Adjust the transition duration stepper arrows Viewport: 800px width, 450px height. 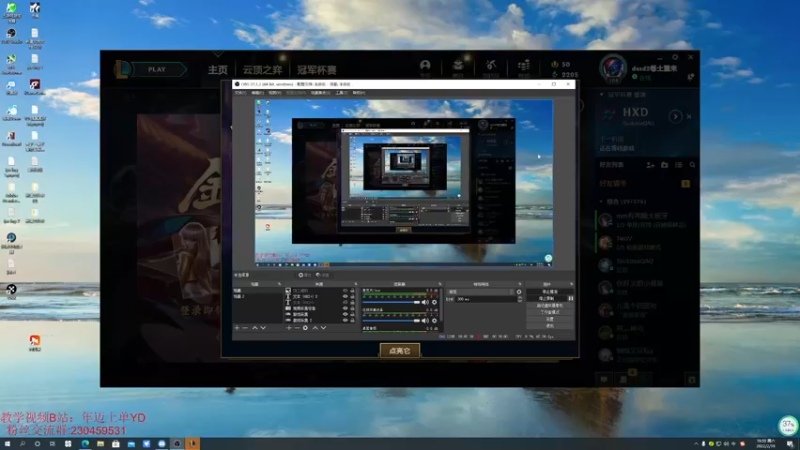pos(520,299)
